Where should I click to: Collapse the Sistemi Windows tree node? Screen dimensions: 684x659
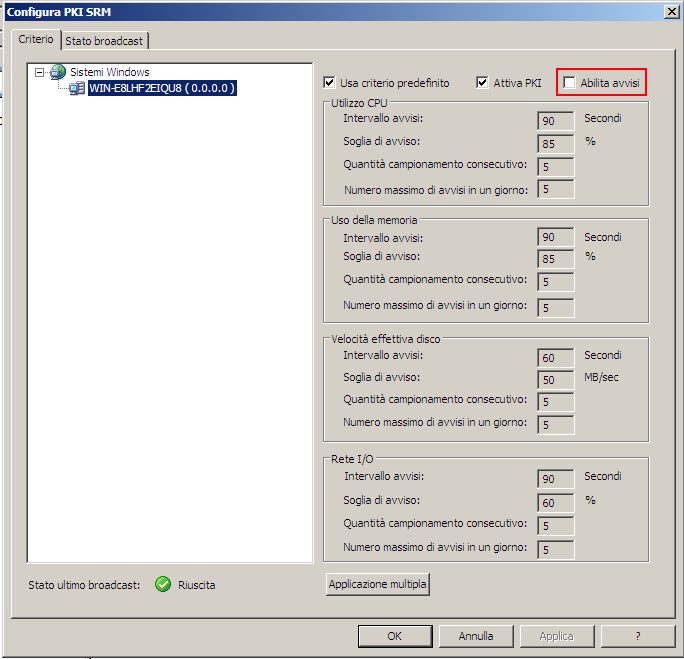point(39,72)
